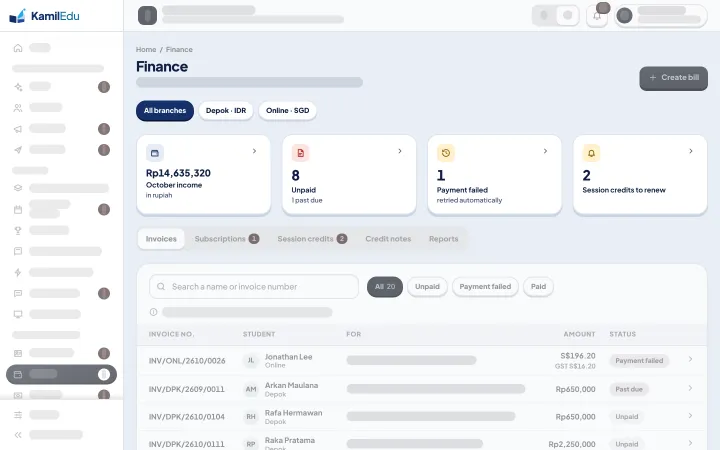The width and height of the screenshot is (720, 450).
Task: Click Rafa Hermawan's Unpaid status badge
Action: [627, 417]
